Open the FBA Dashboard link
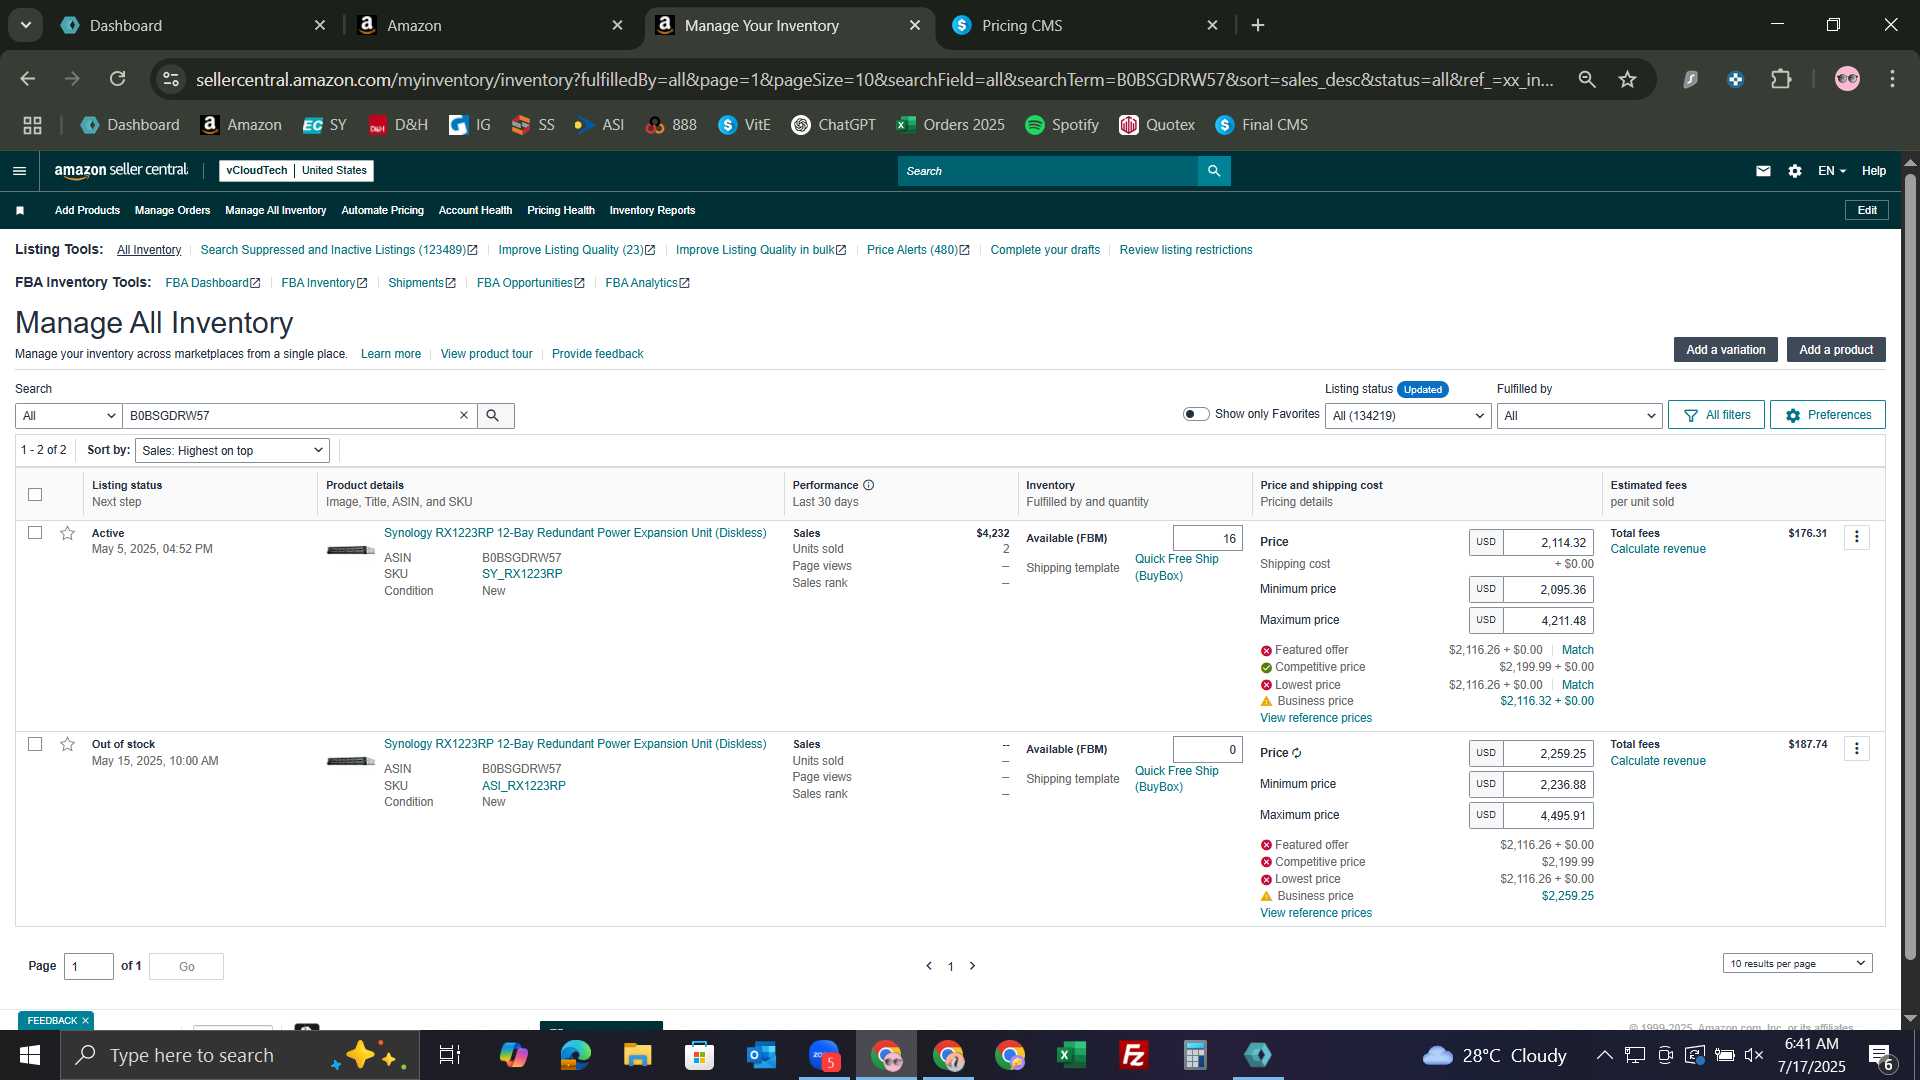Viewport: 1920px width, 1080px height. (x=212, y=283)
